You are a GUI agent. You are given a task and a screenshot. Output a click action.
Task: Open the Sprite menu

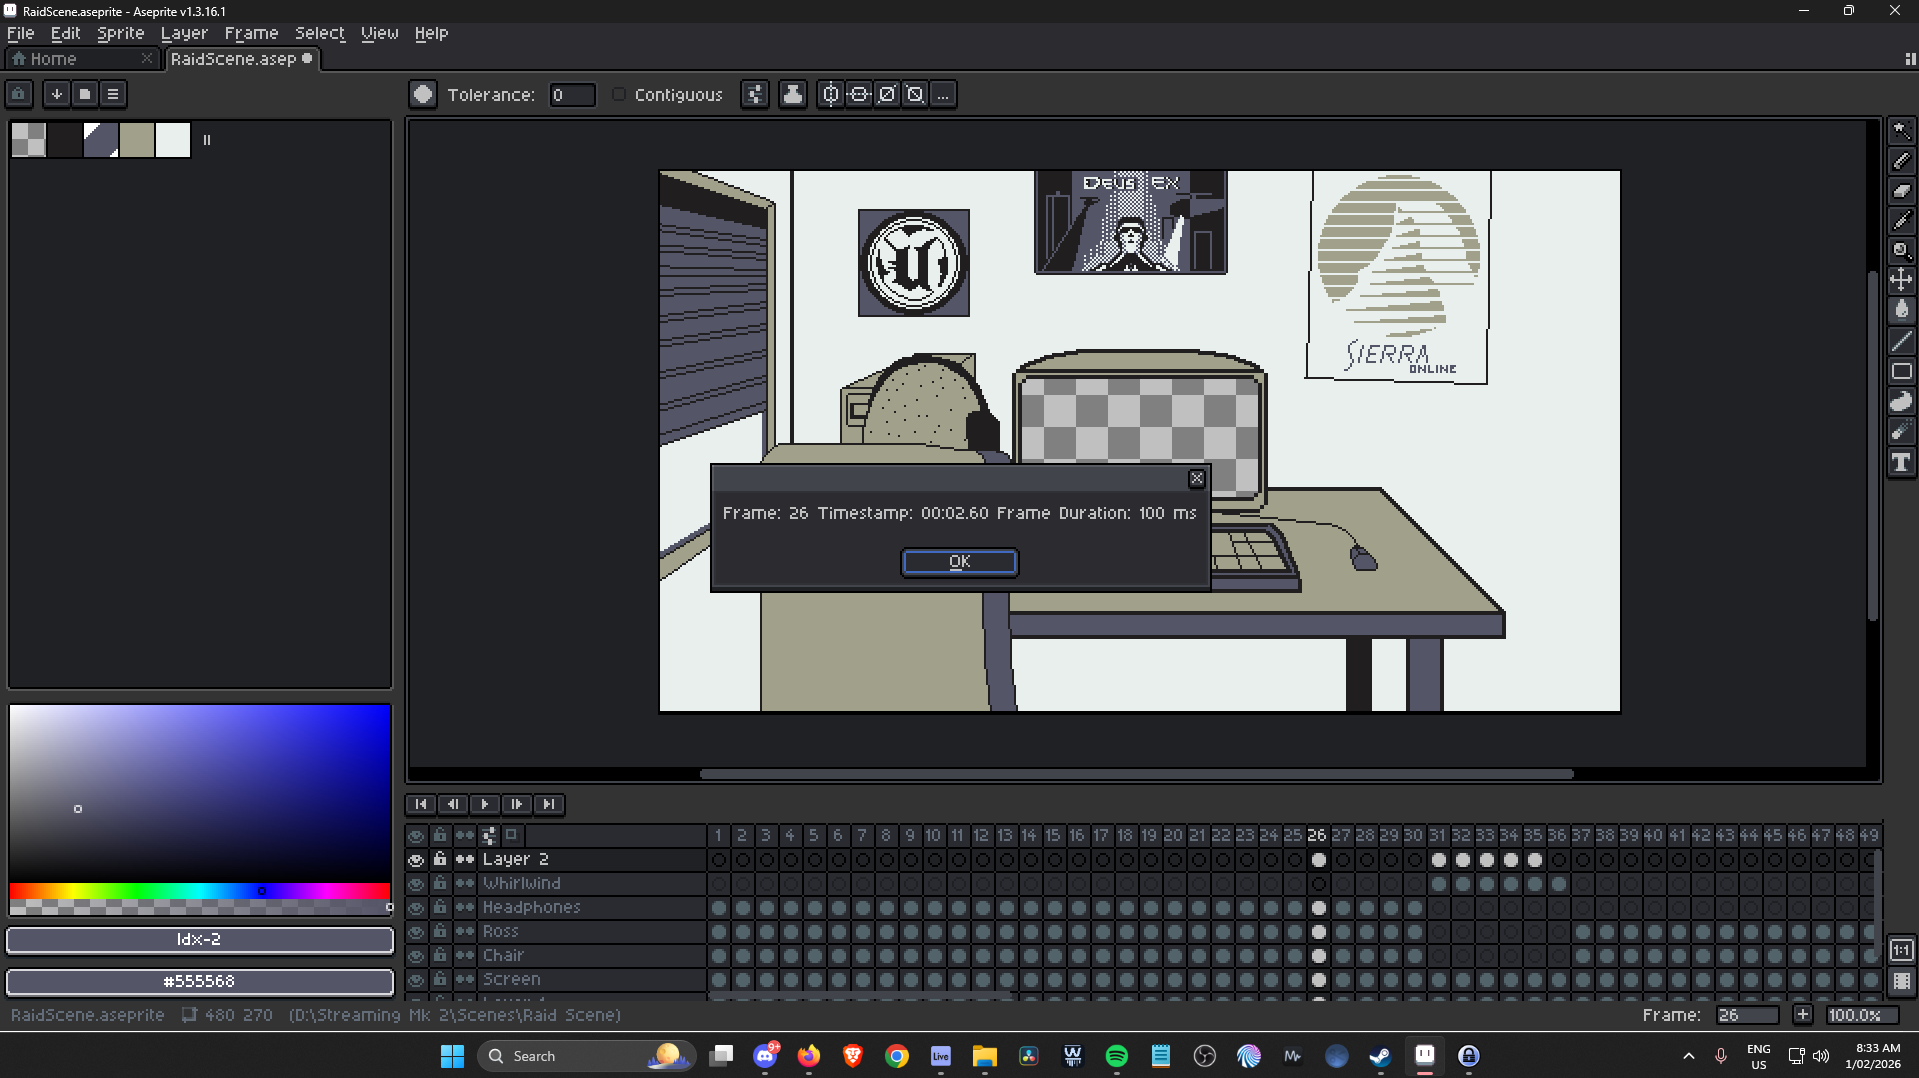coord(120,33)
